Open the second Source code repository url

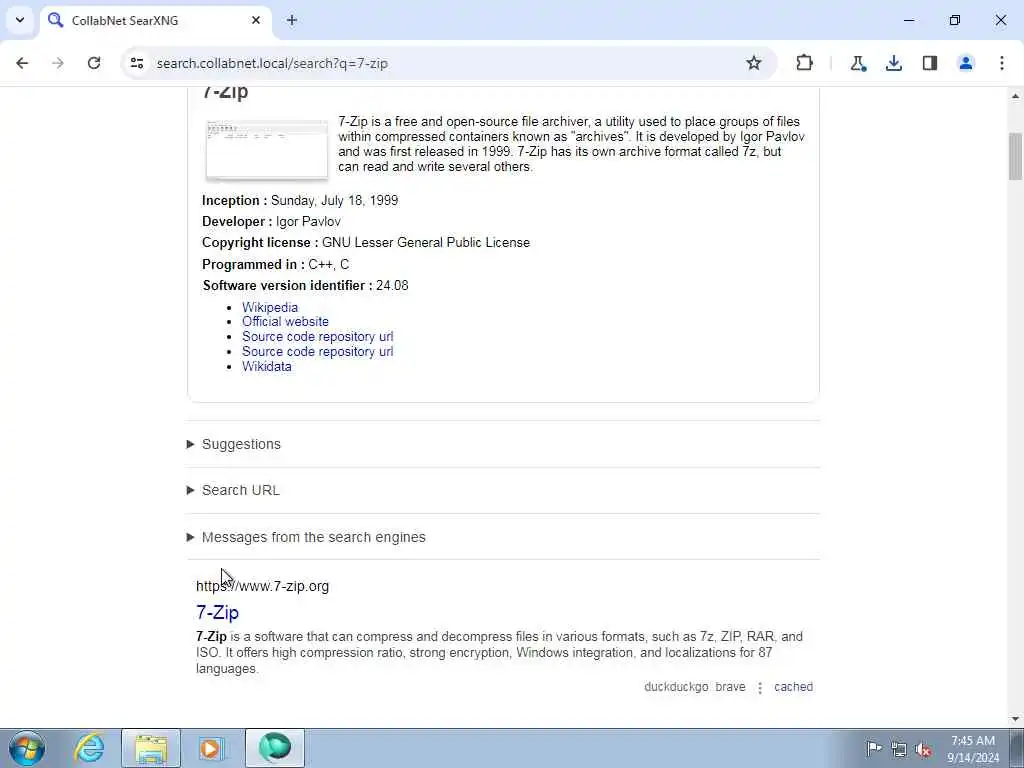(317, 351)
